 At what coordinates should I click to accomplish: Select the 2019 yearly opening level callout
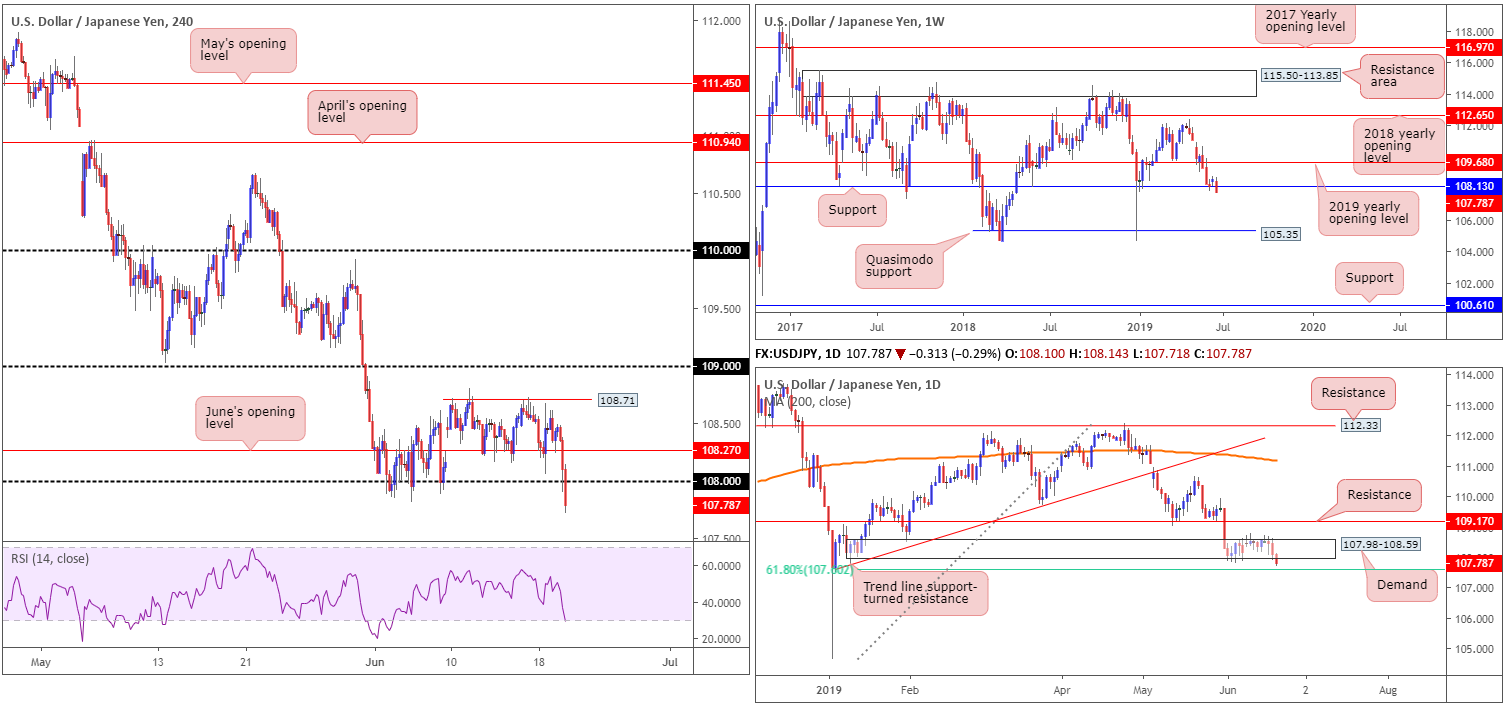click(x=1367, y=212)
